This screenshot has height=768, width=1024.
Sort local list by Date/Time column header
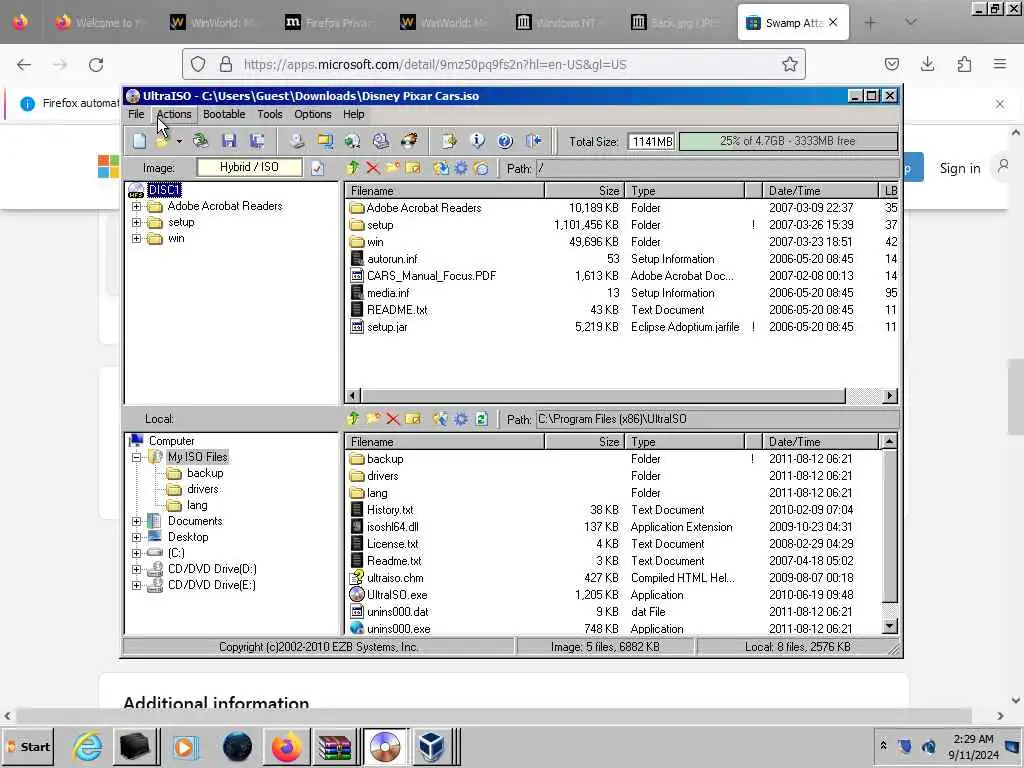pyautogui.click(x=821, y=441)
